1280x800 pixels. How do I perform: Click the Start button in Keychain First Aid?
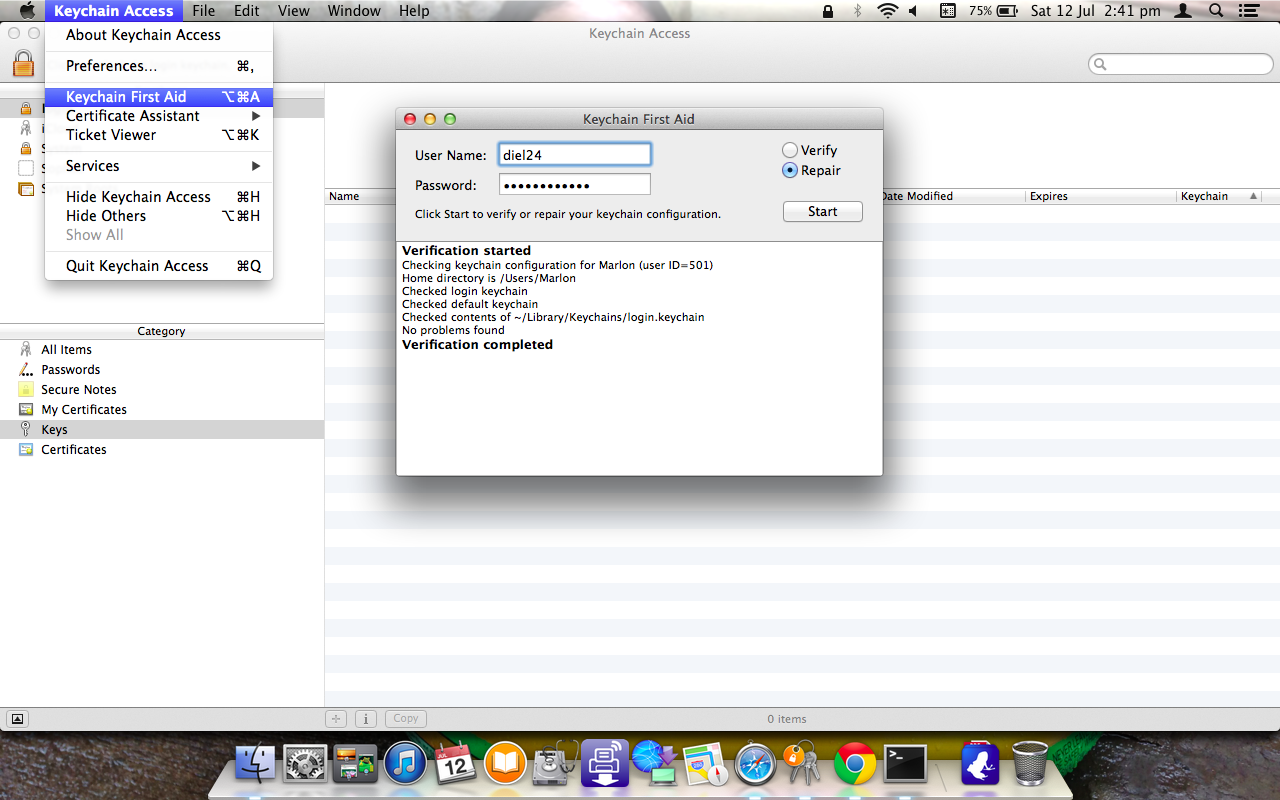[823, 211]
